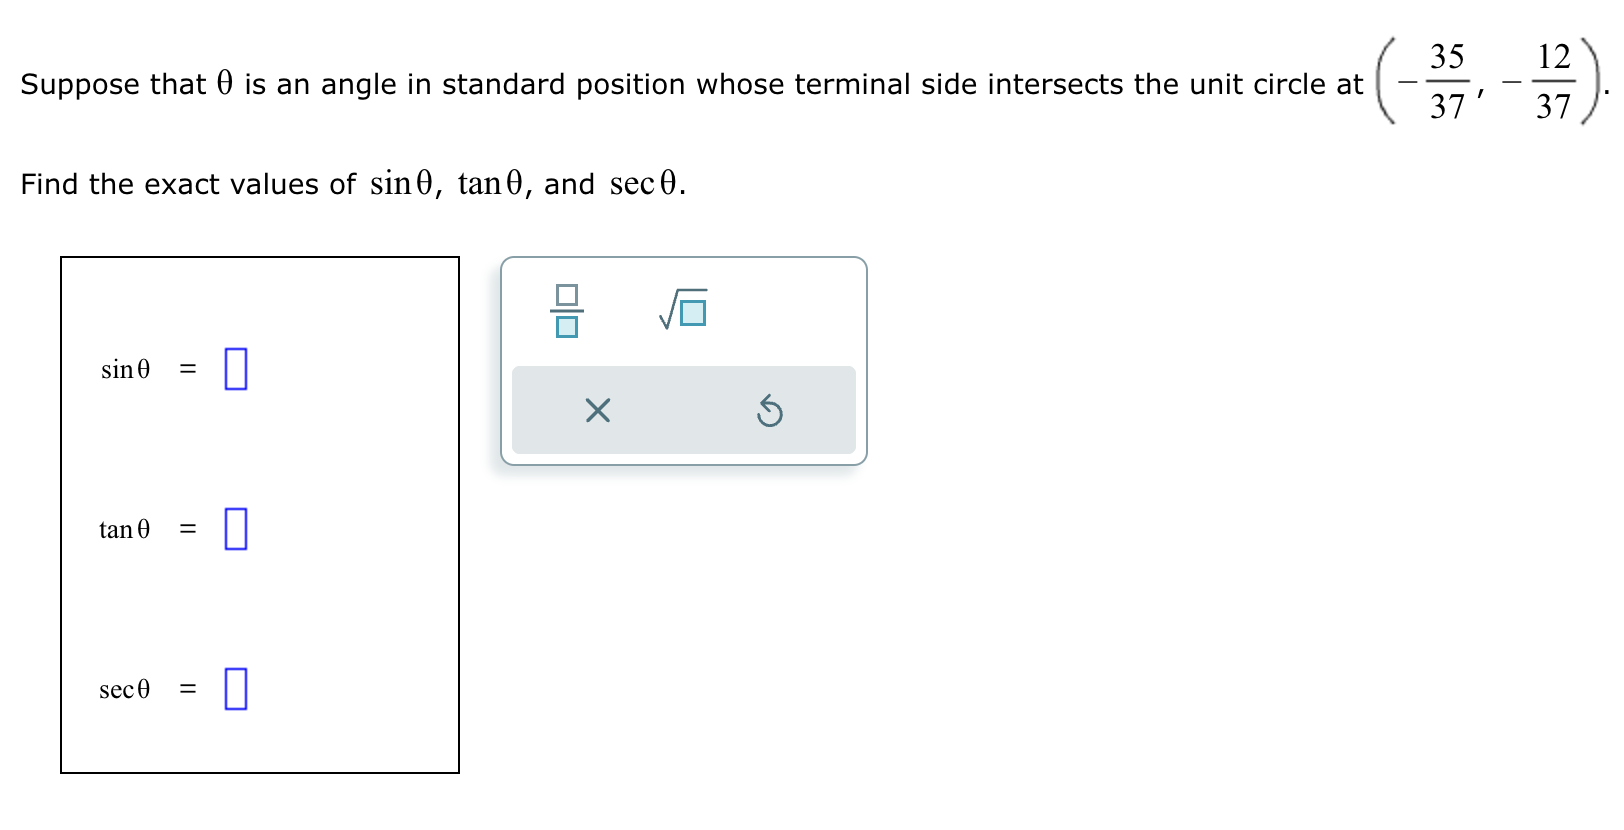1624x830 pixels.
Task: Click the sin θ answer input box
Action: pyautogui.click(x=235, y=369)
